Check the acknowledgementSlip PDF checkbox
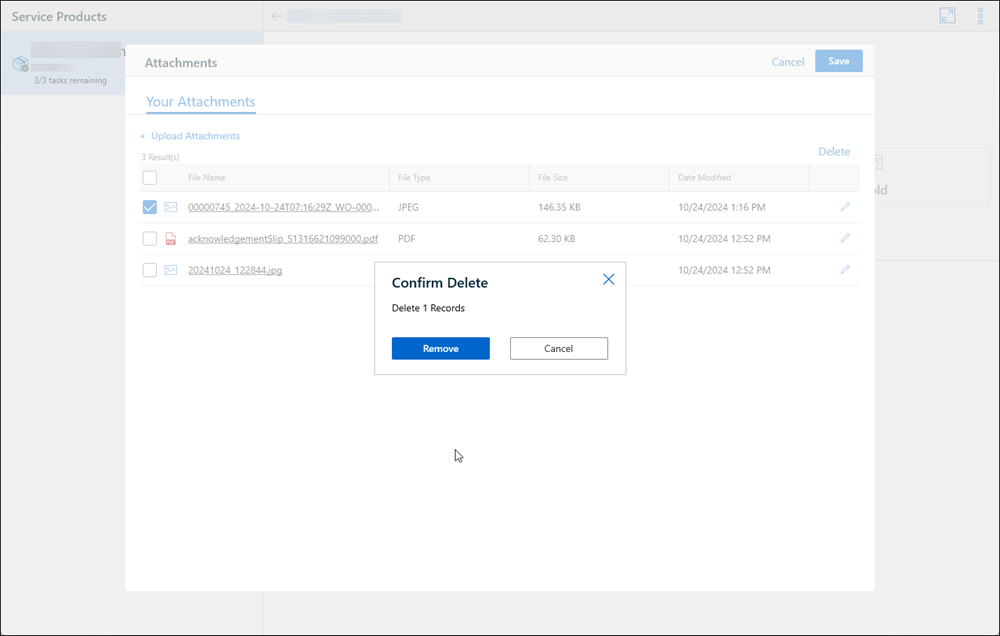This screenshot has height=636, width=1000. [x=149, y=239]
